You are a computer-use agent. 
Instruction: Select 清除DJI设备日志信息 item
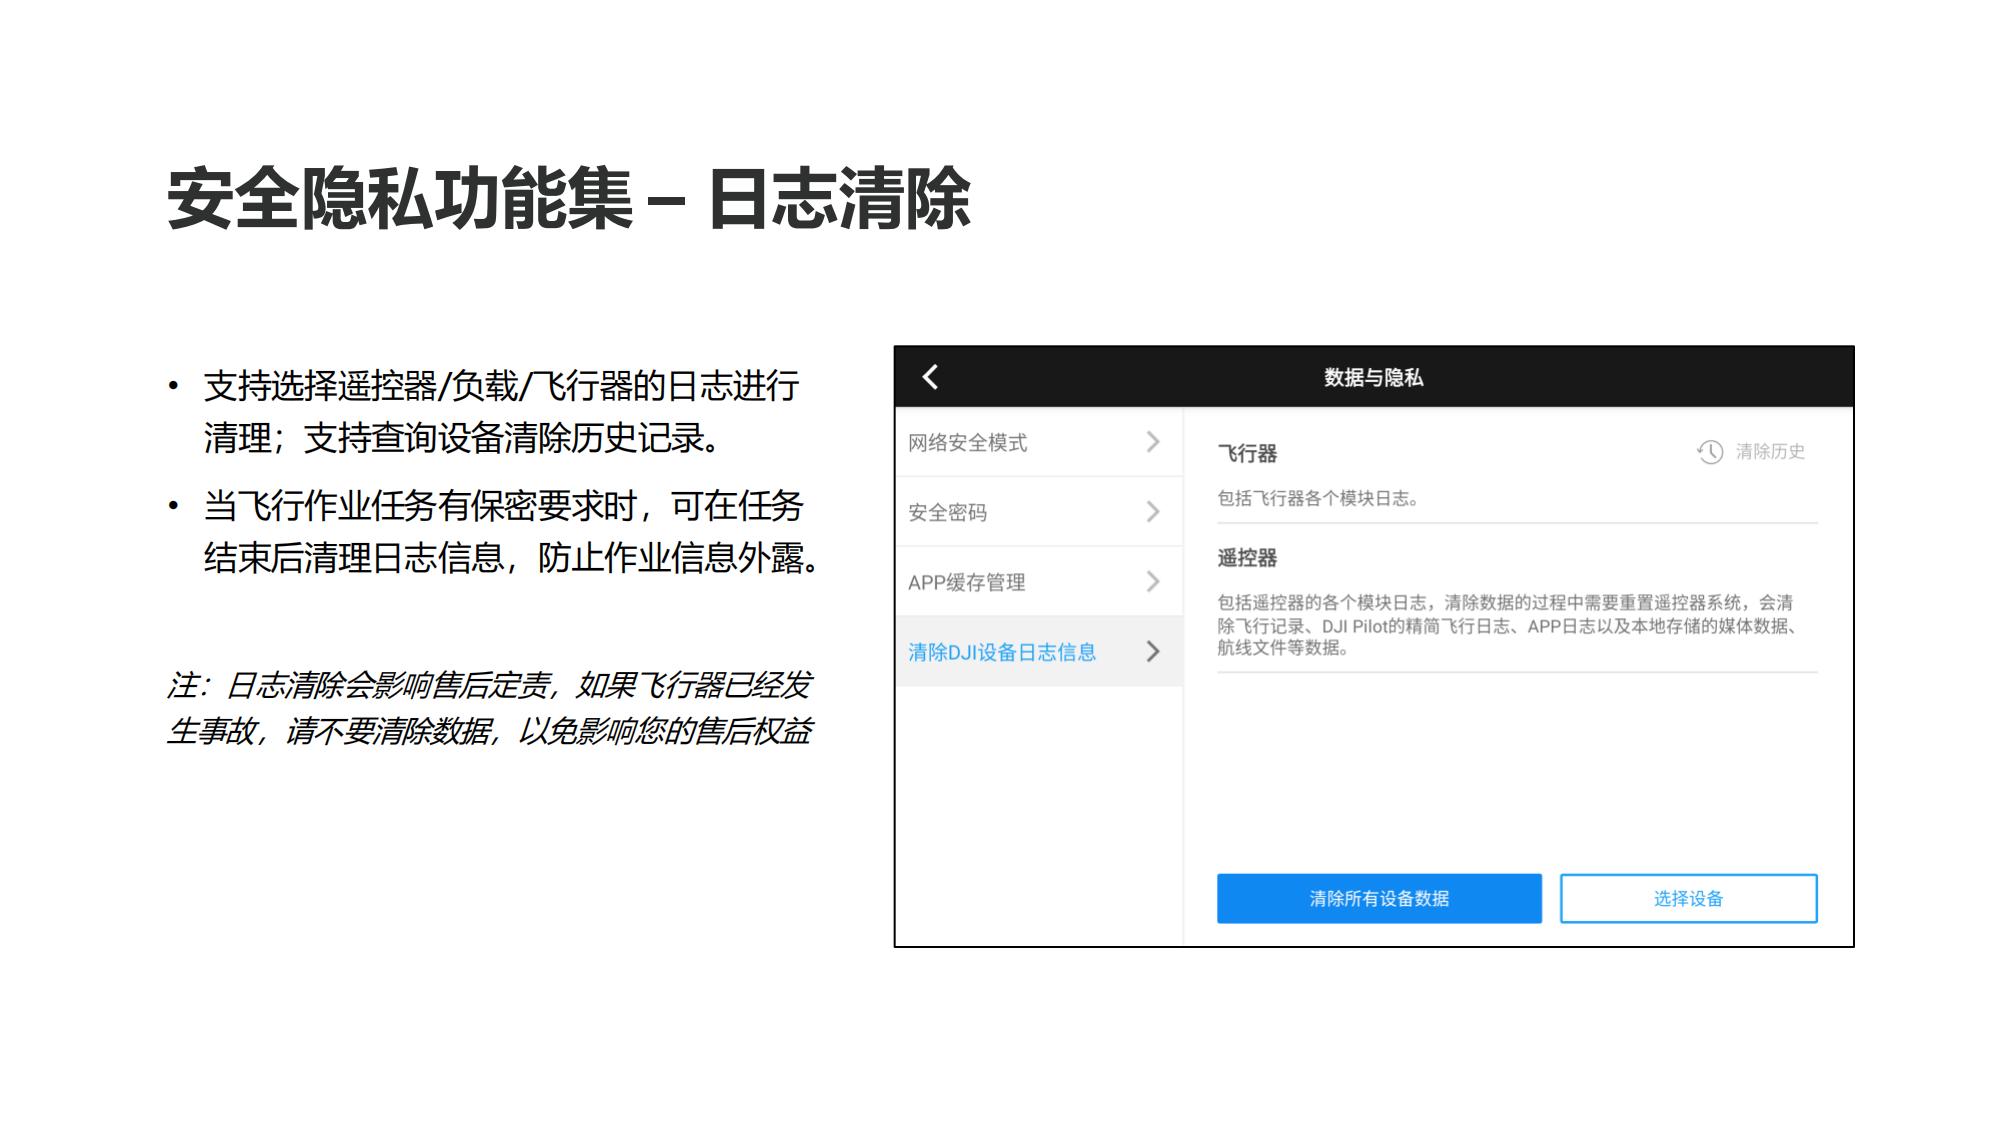(1002, 653)
